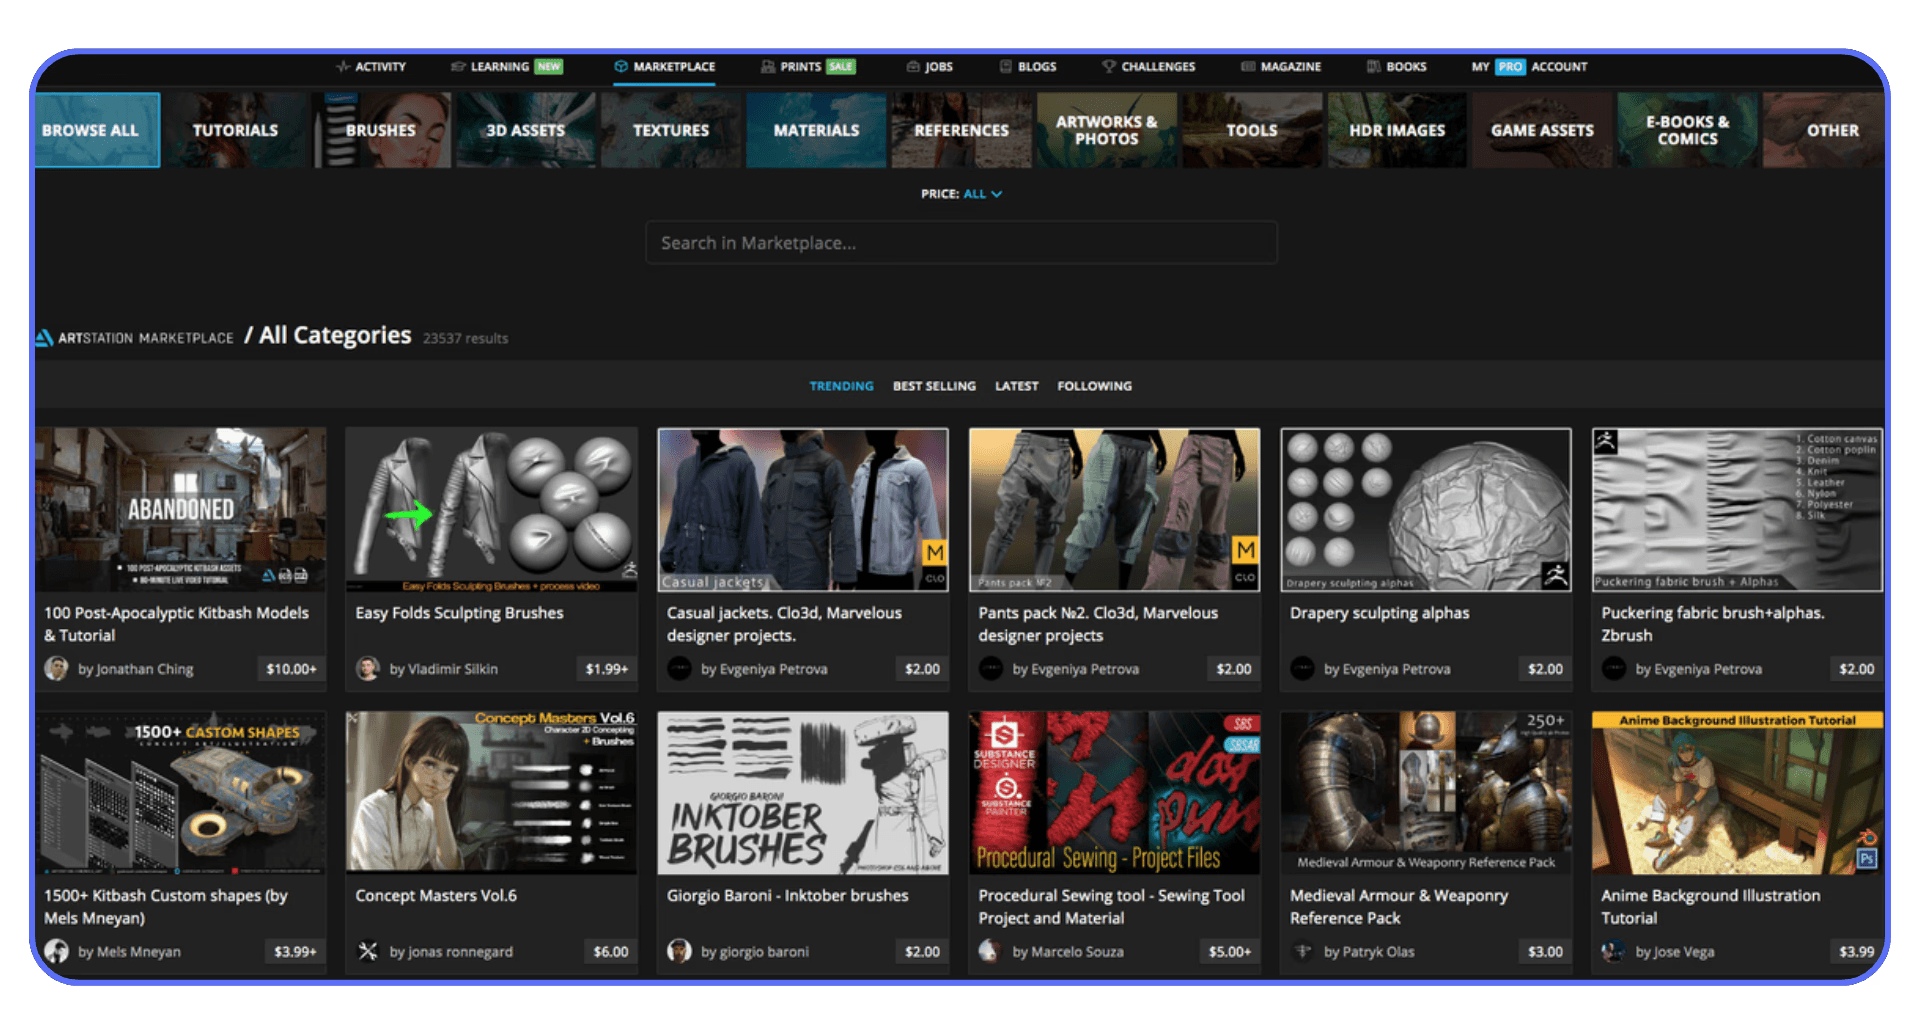
Task: Open 1500+ Kitbash Custom shapes title
Action: (x=165, y=907)
